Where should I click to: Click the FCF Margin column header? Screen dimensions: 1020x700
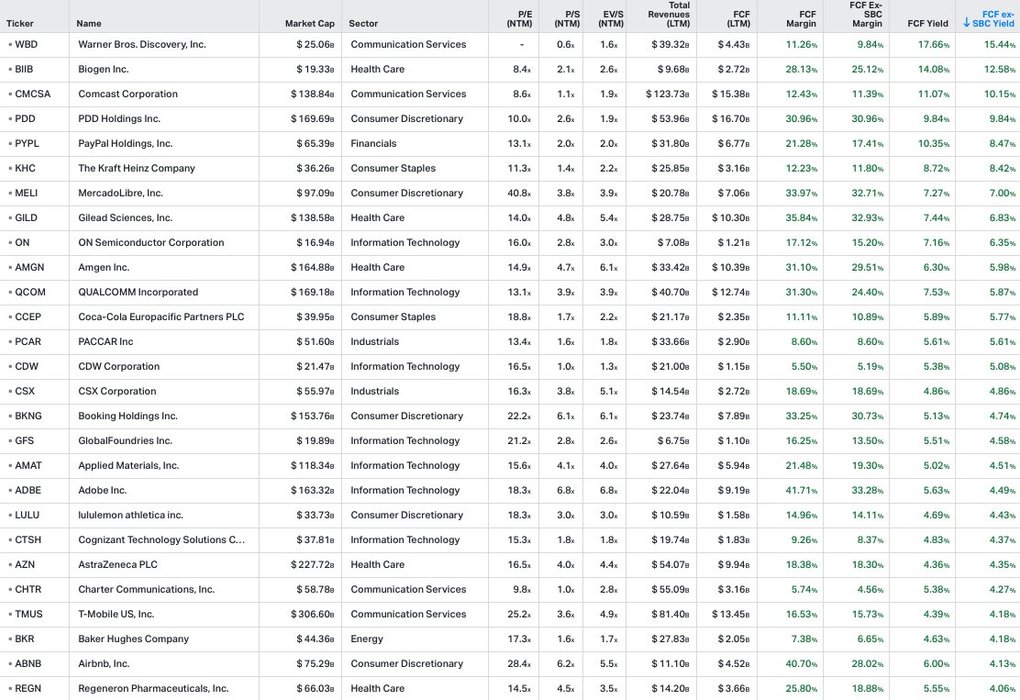801,17
